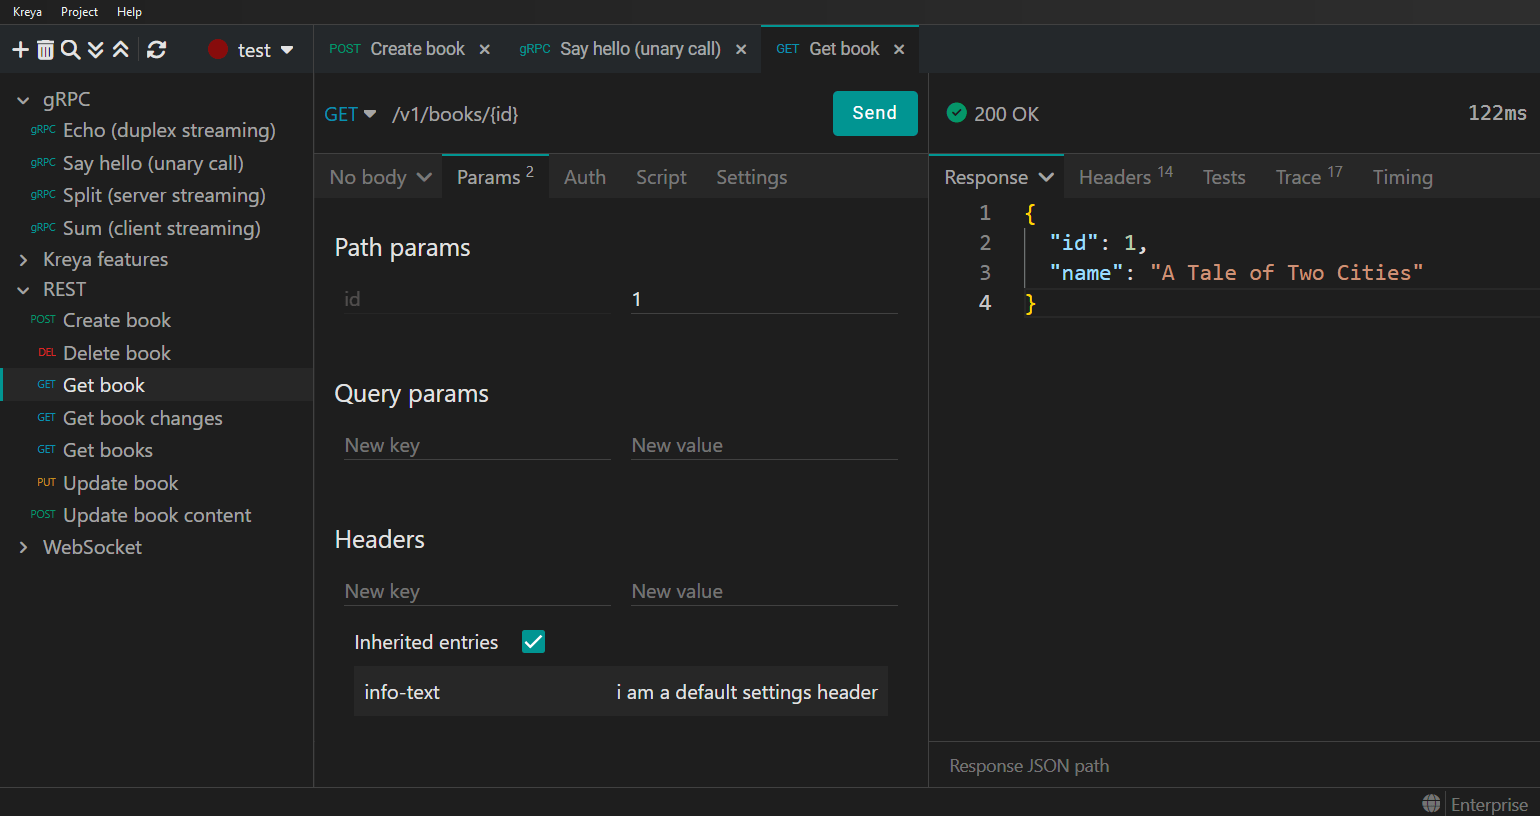The image size is (1540, 816).
Task: Expand the WebSocket folder
Action: pos(23,547)
